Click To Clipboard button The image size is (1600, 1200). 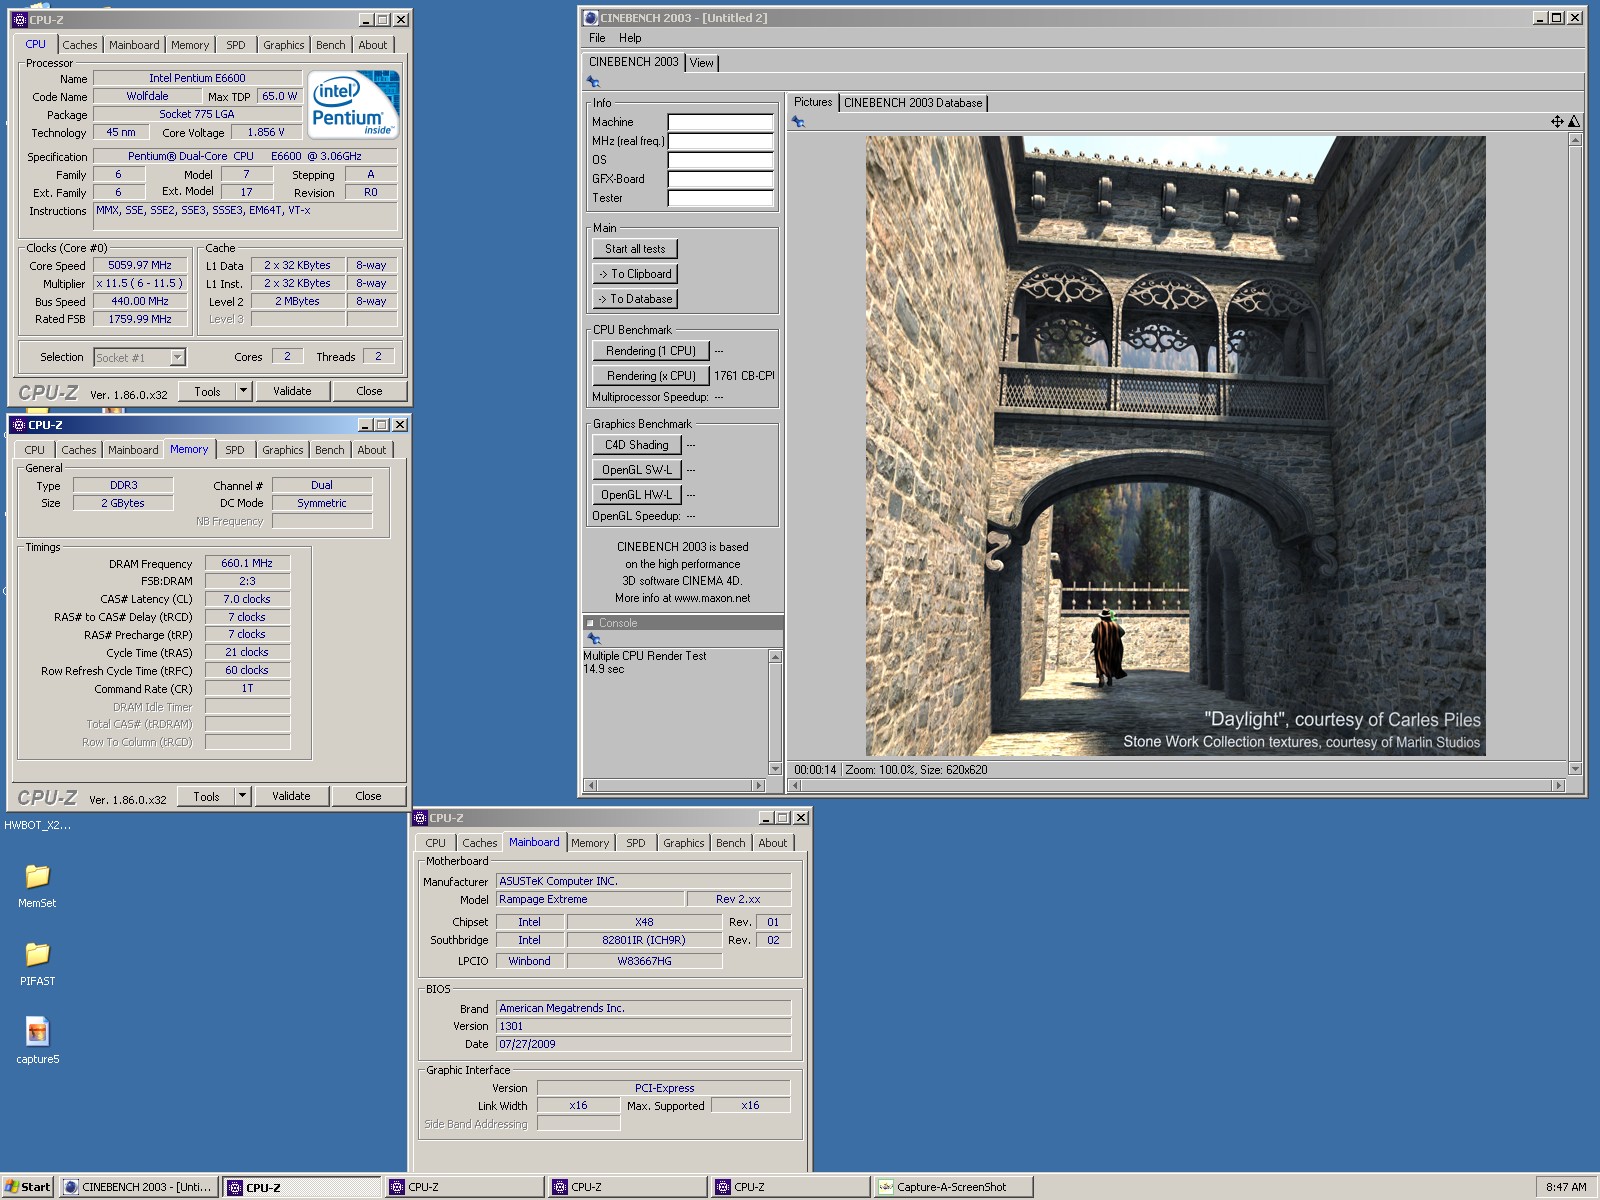tap(635, 274)
